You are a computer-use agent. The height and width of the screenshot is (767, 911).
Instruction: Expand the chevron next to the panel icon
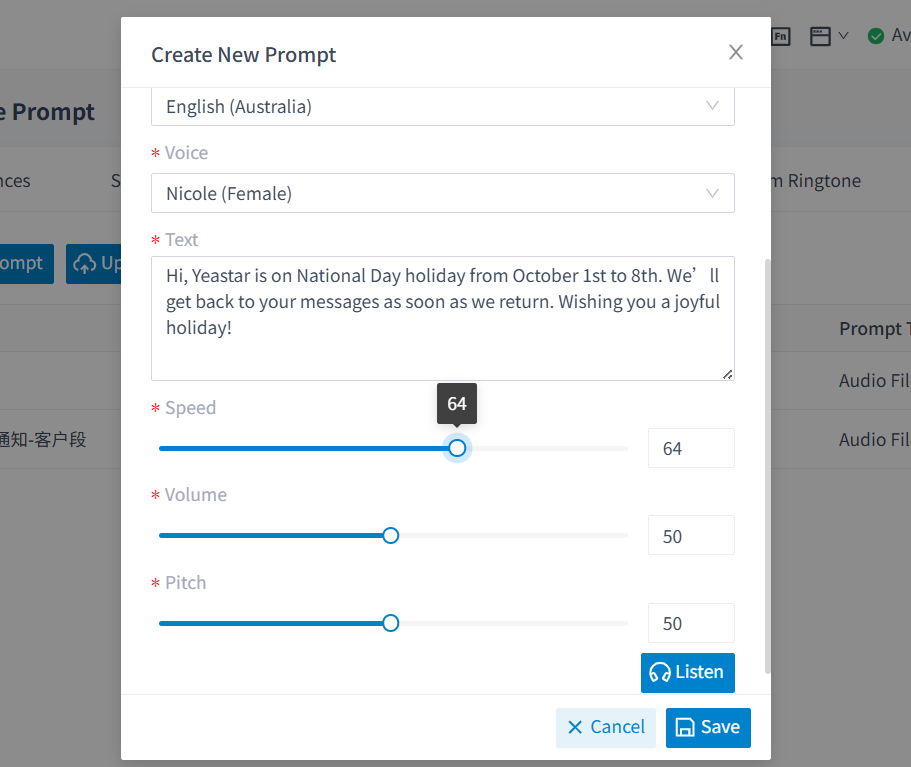click(x=843, y=35)
